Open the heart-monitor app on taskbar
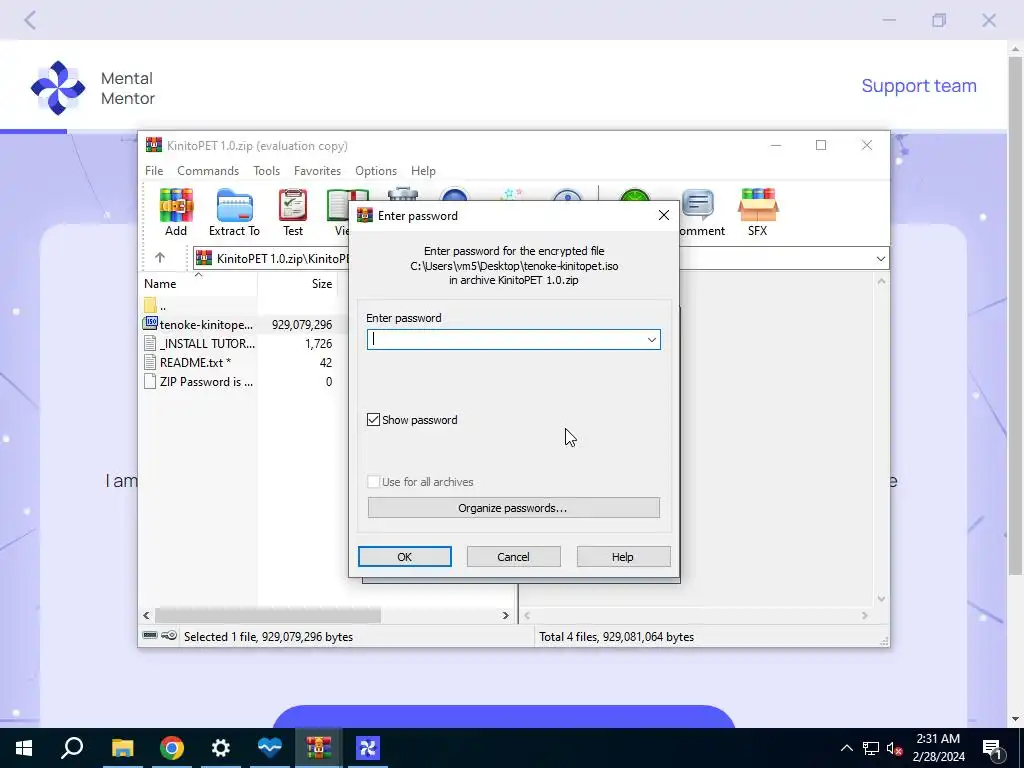This screenshot has width=1024, height=768. (x=270, y=748)
